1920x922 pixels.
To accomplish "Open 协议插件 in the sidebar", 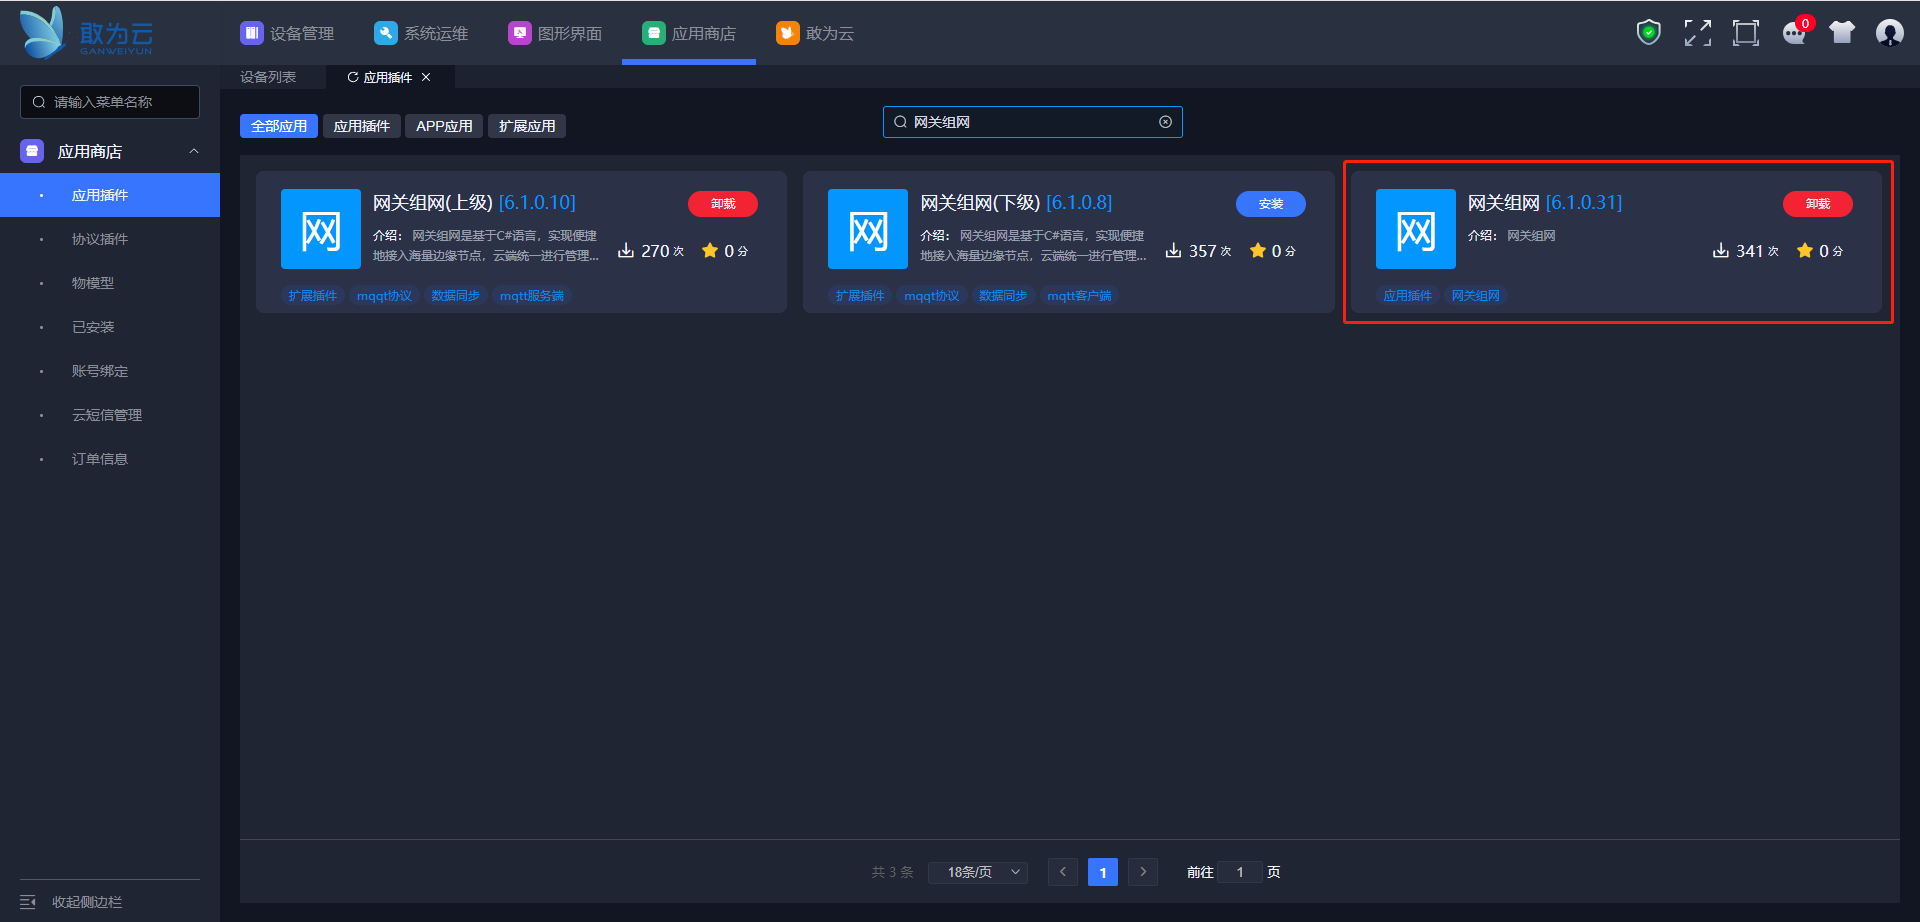I will pyautogui.click(x=110, y=239).
